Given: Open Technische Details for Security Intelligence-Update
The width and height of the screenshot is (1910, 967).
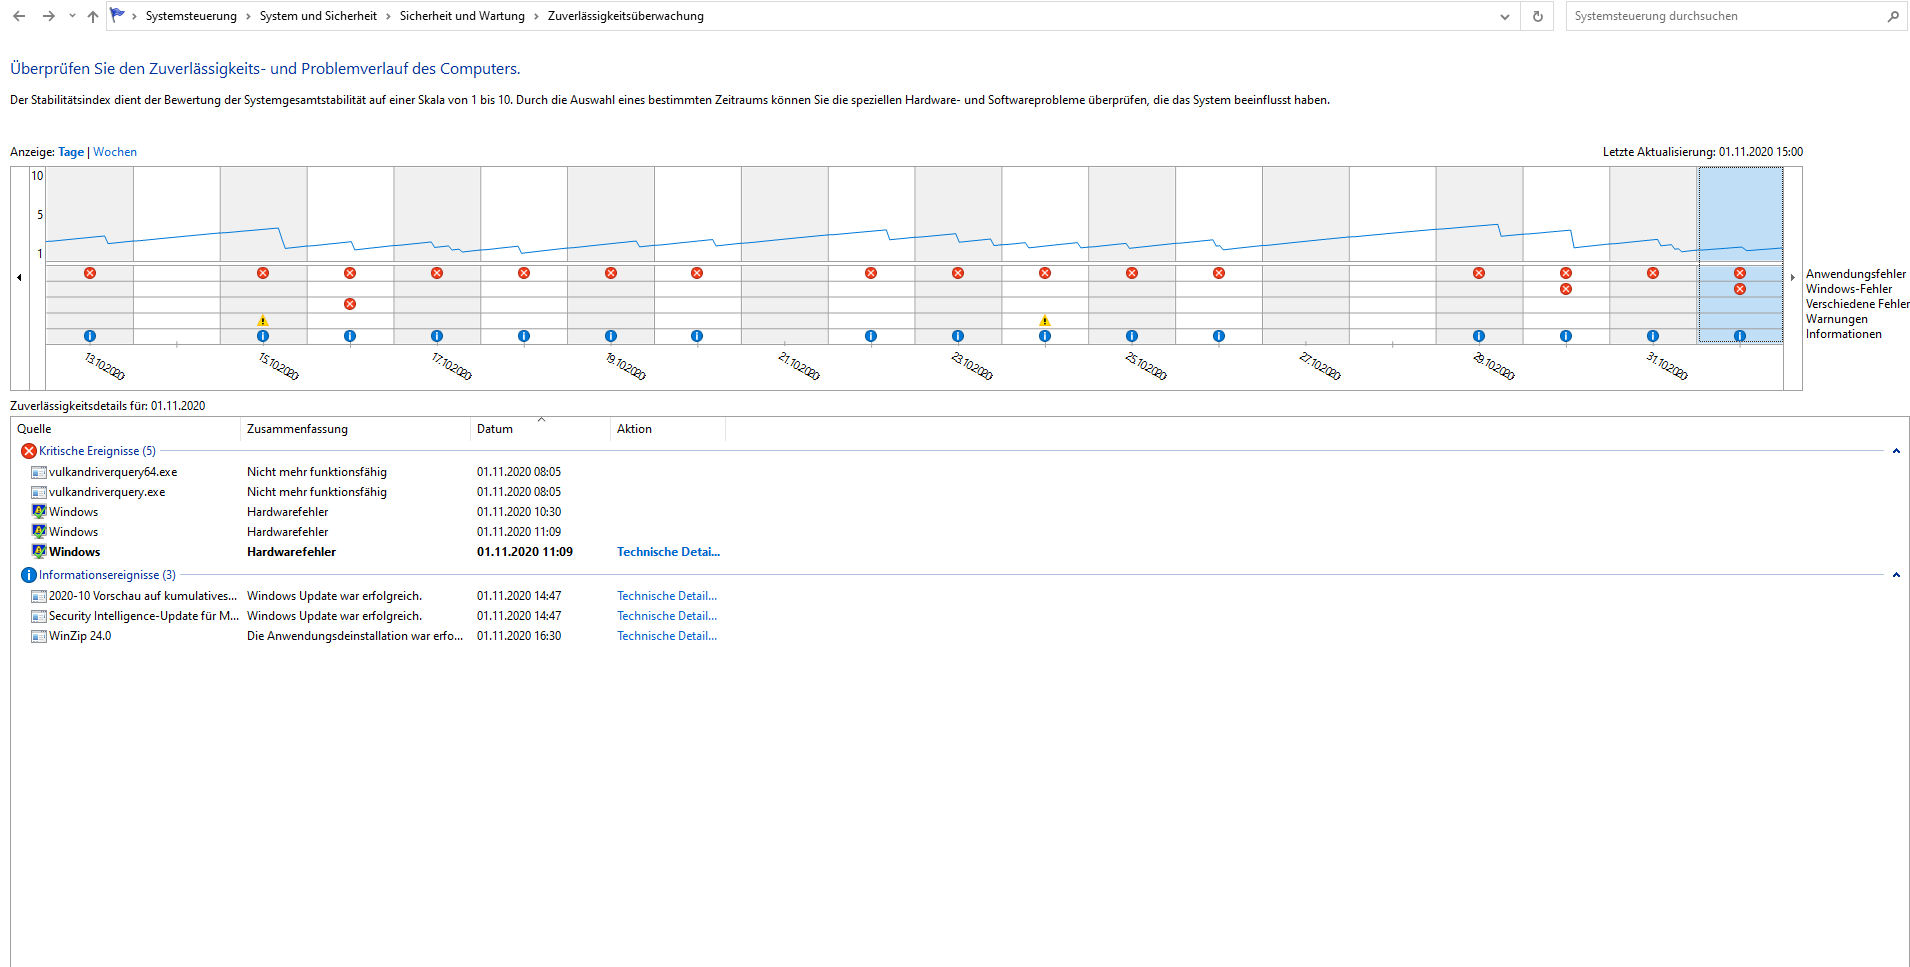Looking at the screenshot, I should pos(667,616).
